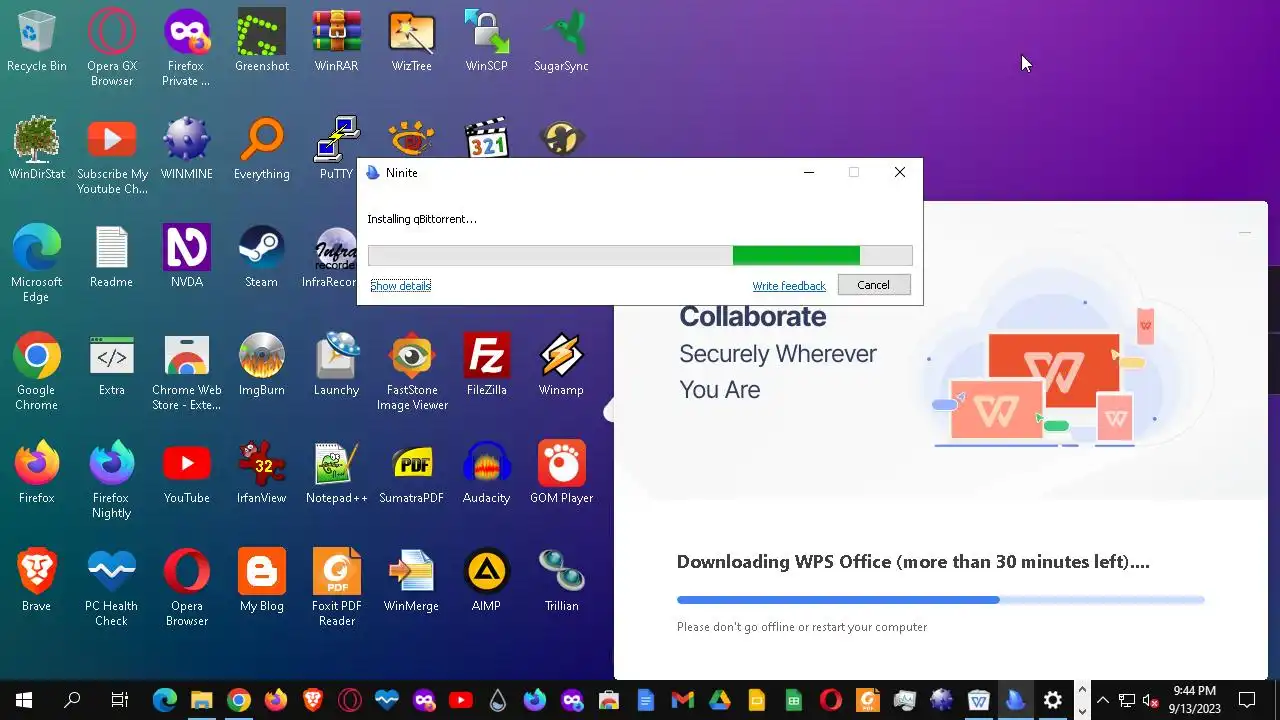The width and height of the screenshot is (1280, 720).
Task: Select the FastStone Image Viewer desktop icon
Action: click(x=412, y=373)
